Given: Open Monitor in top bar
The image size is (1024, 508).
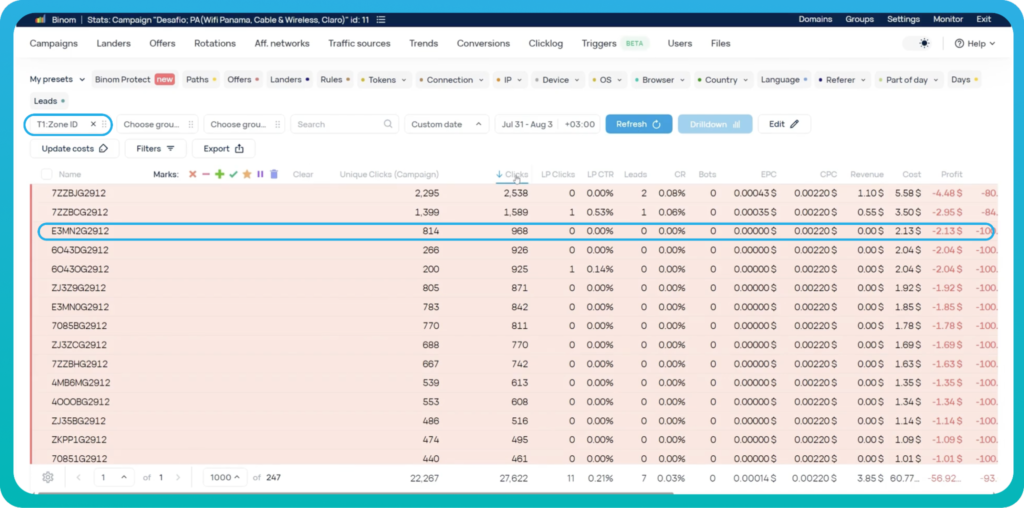Looking at the screenshot, I should (x=948, y=20).
